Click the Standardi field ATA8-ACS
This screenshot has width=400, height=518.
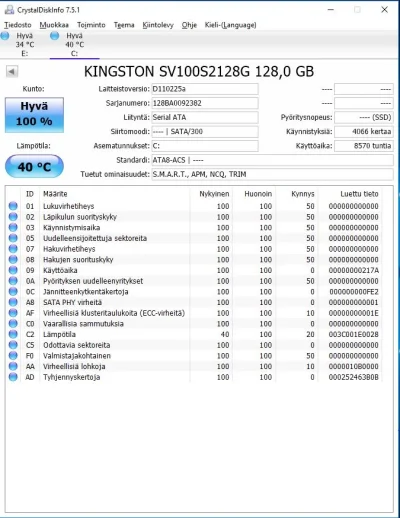click(x=272, y=160)
